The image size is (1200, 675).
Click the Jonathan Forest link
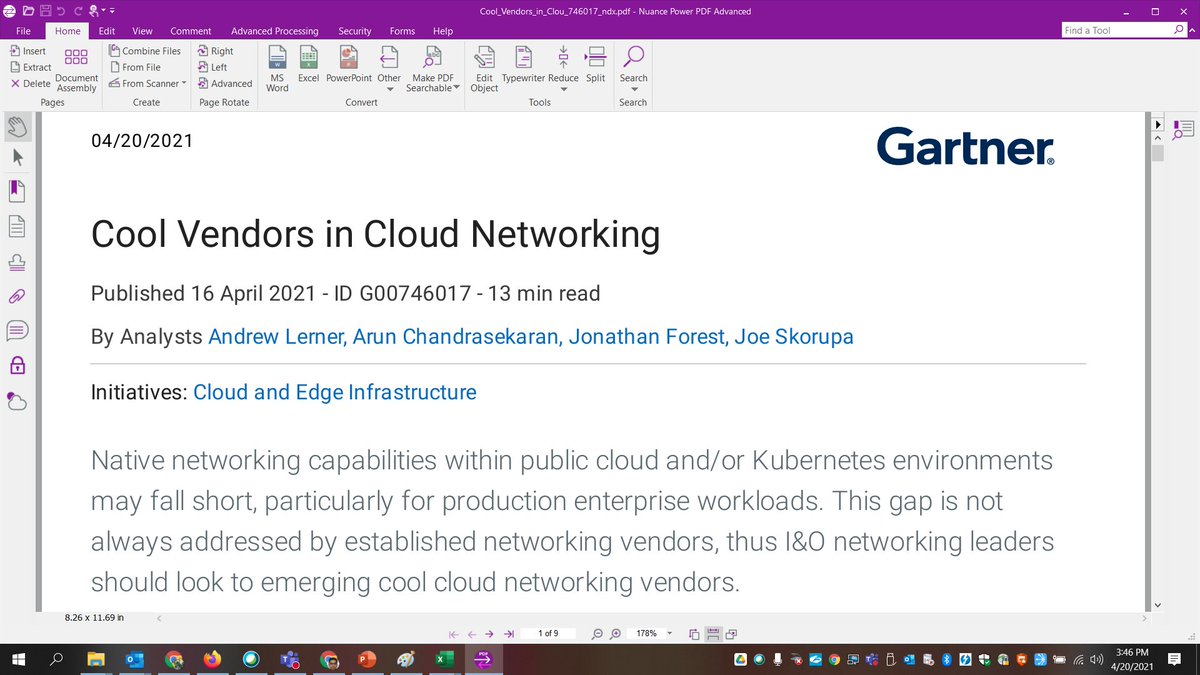click(x=647, y=337)
